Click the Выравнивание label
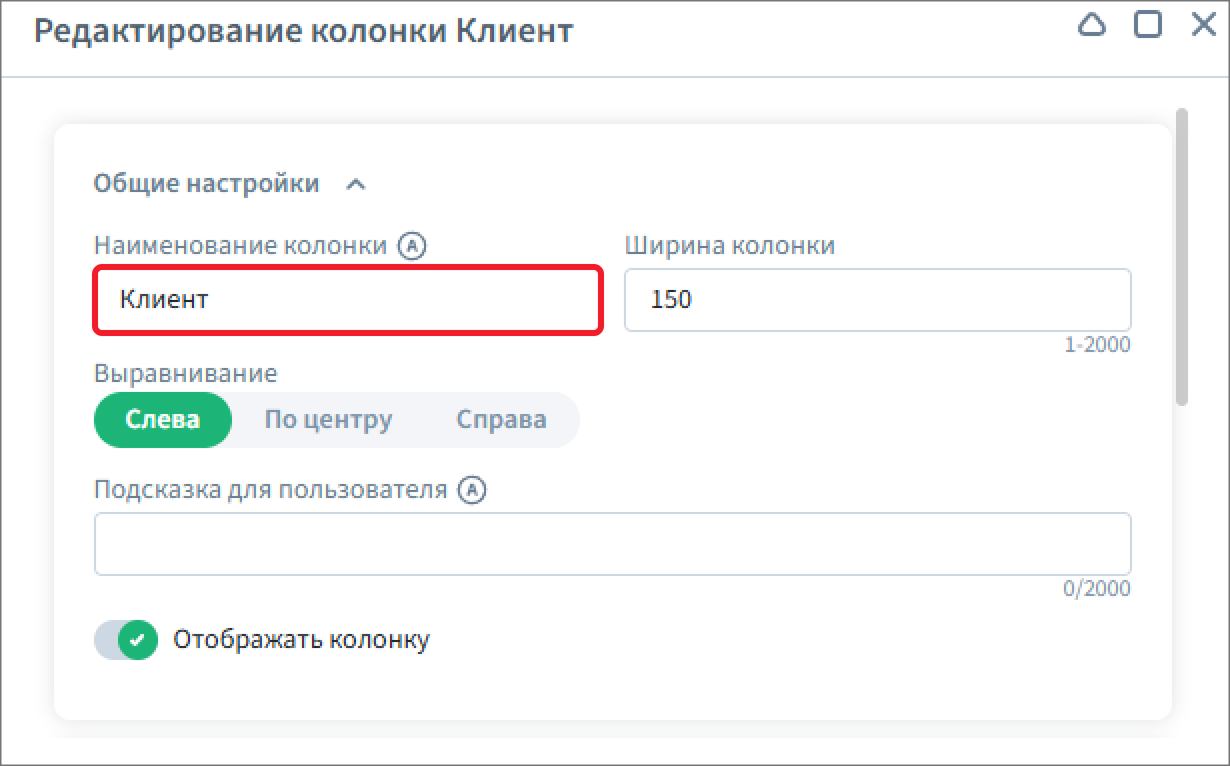Viewport: 1230px width, 766px height. tap(185, 374)
